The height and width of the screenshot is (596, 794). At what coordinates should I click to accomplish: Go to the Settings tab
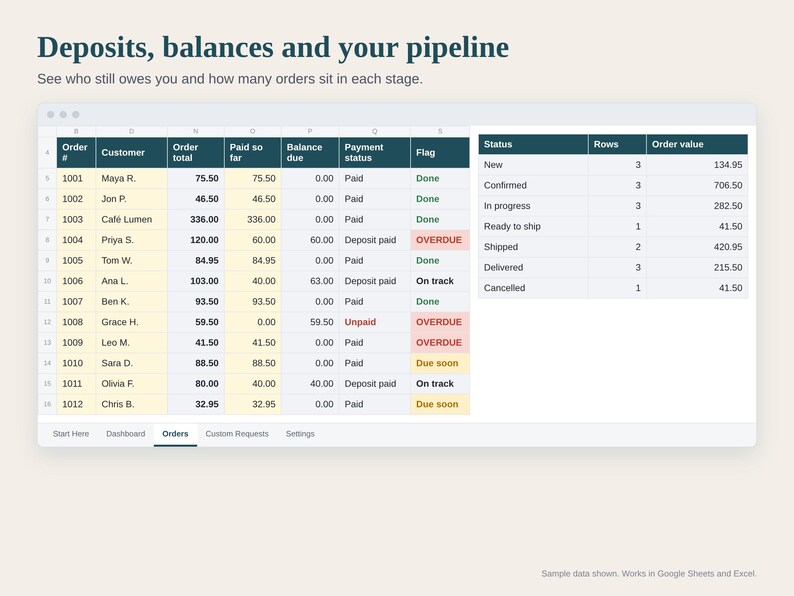[x=300, y=434]
